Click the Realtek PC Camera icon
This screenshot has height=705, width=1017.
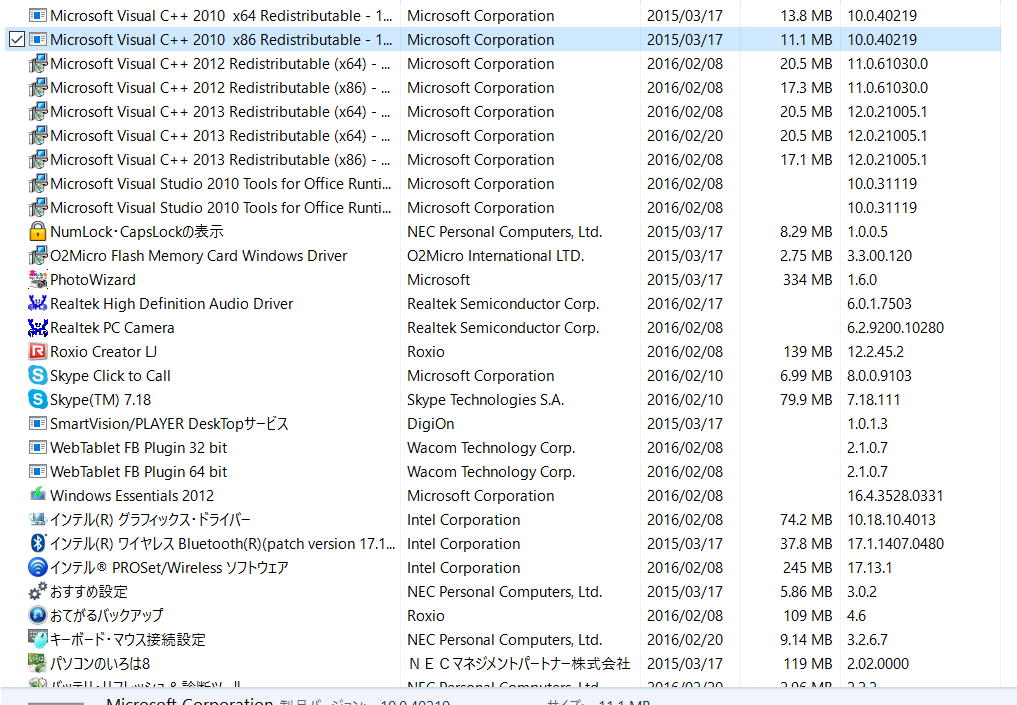tap(38, 328)
